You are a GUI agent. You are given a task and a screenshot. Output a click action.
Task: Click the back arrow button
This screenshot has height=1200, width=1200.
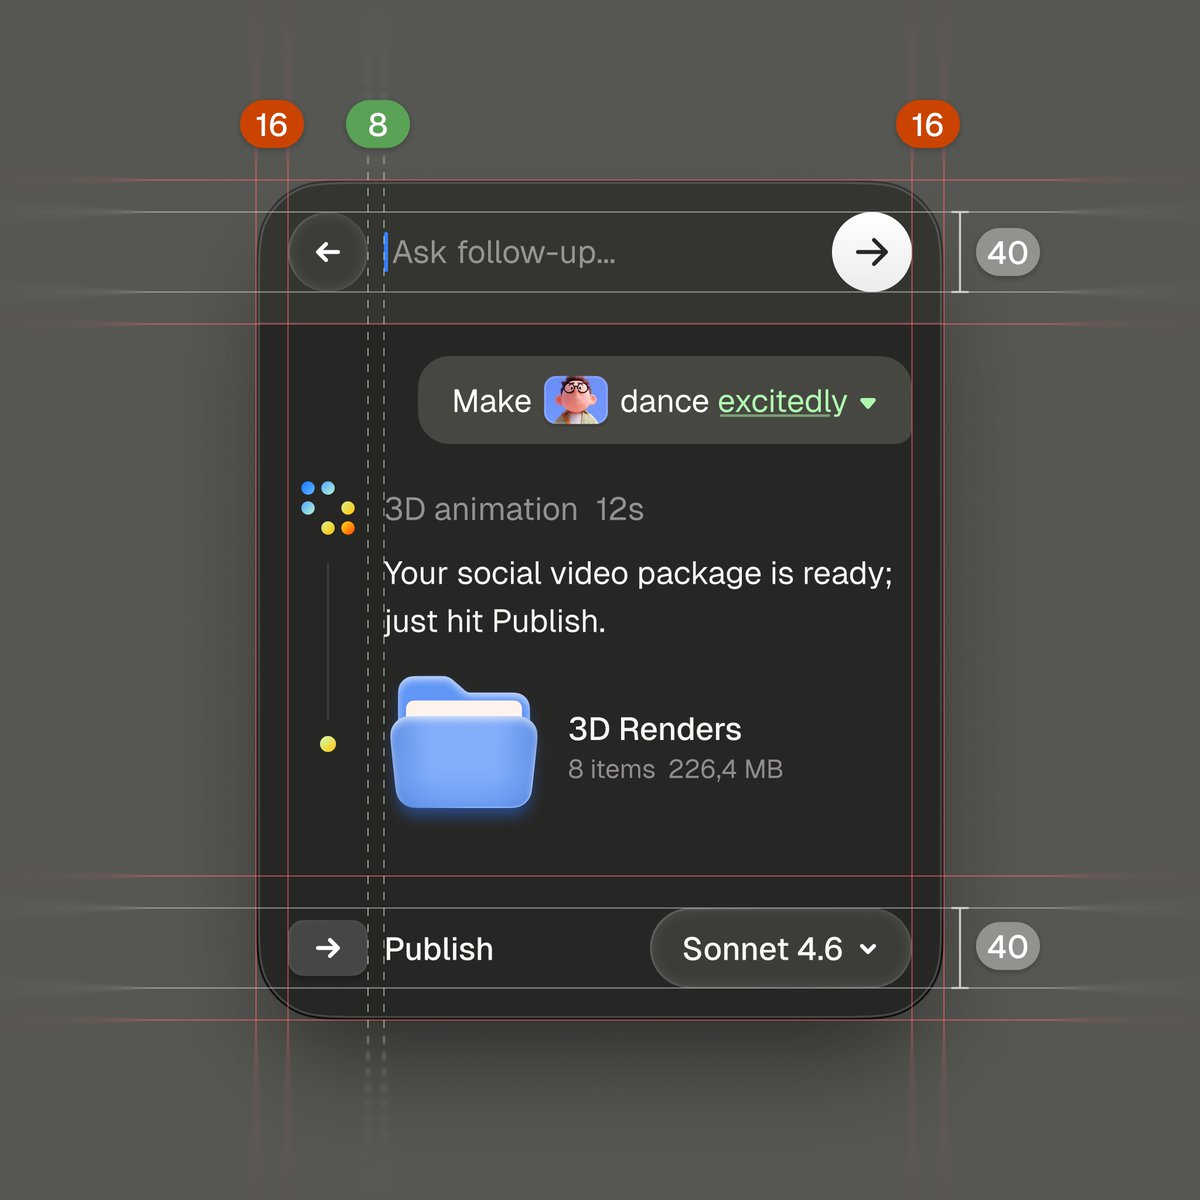pos(328,252)
